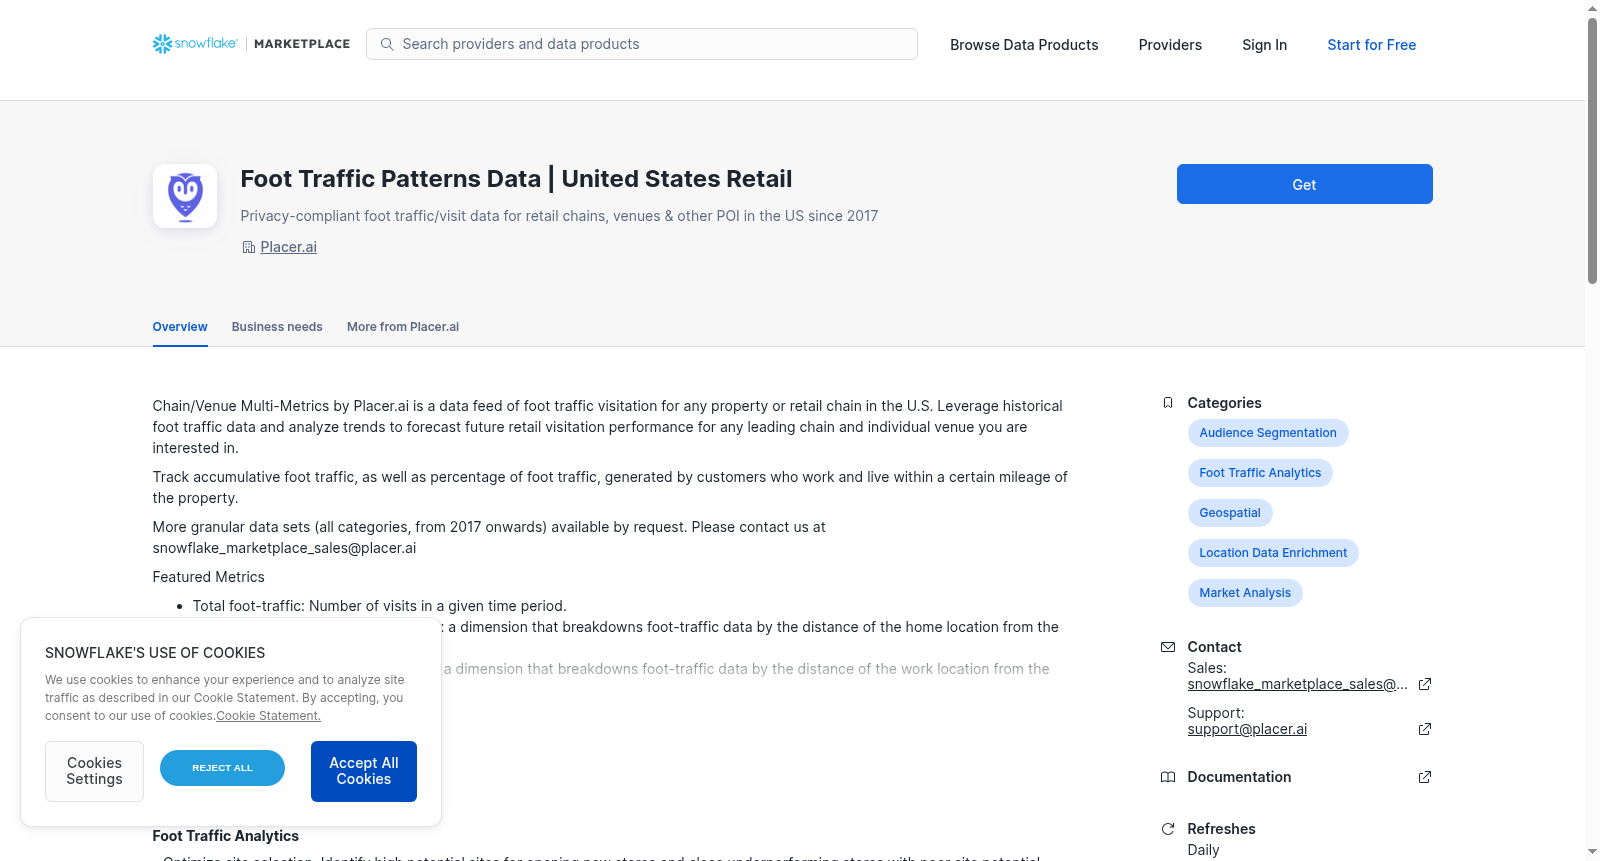Focus the search providers and data products field
This screenshot has width=1600, height=861.
(x=642, y=44)
